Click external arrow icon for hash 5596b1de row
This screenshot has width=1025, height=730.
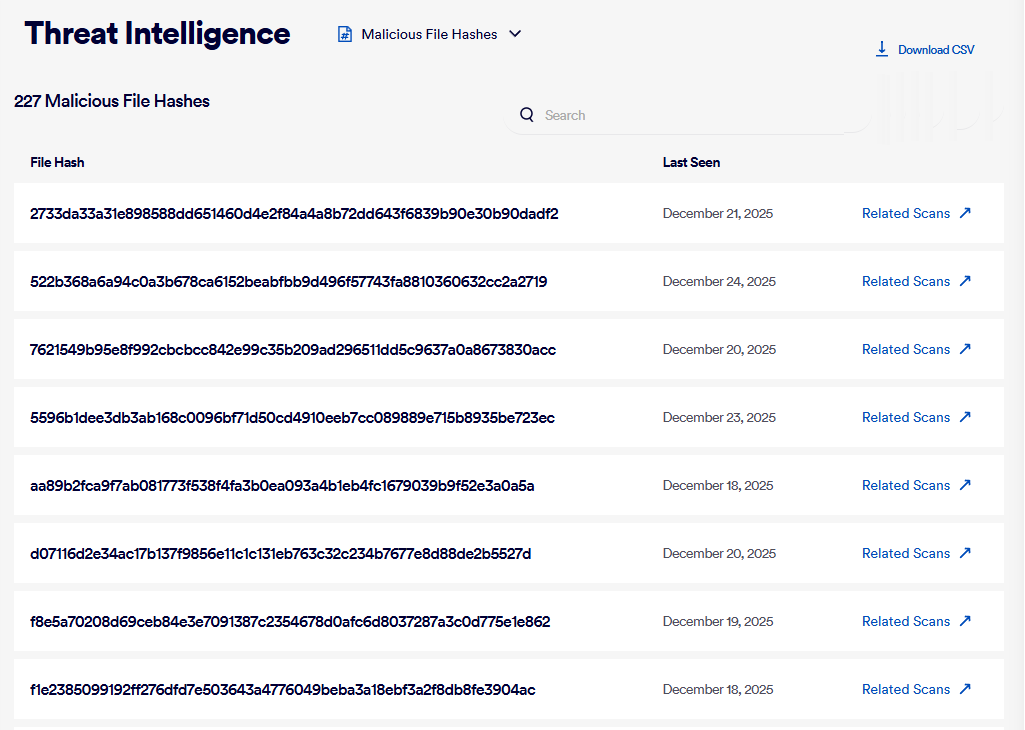(965, 417)
